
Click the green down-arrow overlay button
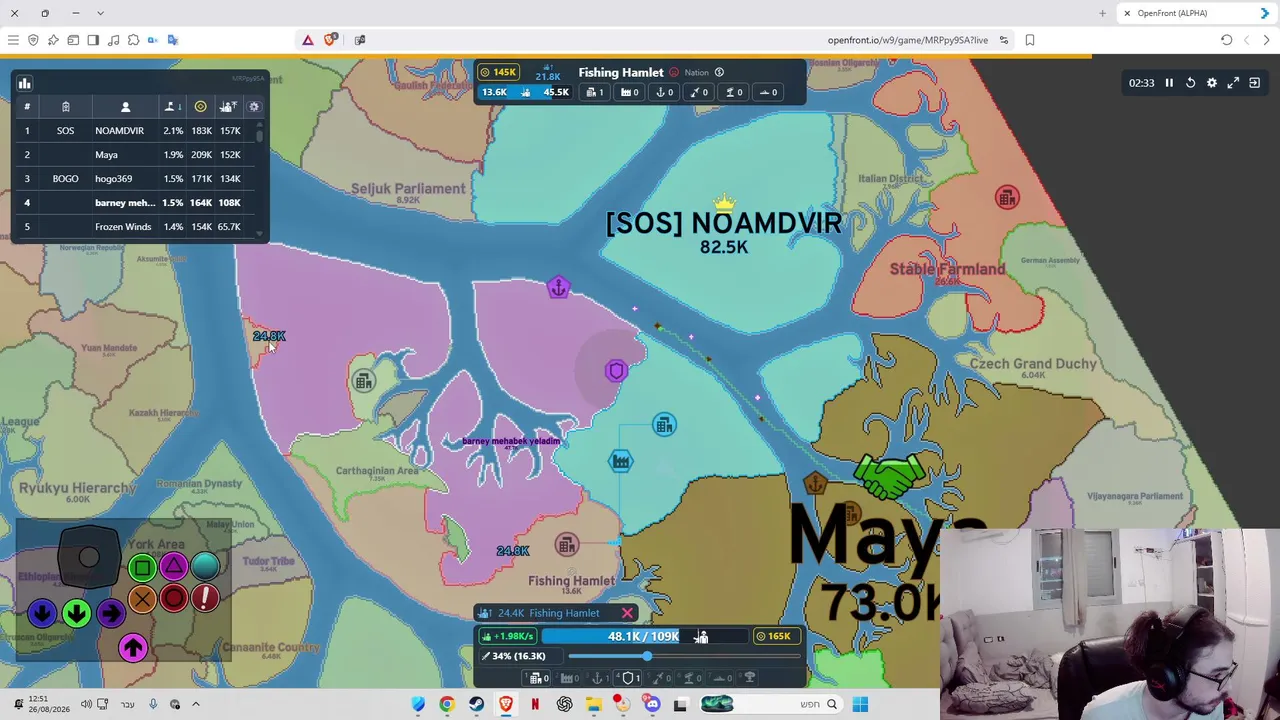[76, 613]
